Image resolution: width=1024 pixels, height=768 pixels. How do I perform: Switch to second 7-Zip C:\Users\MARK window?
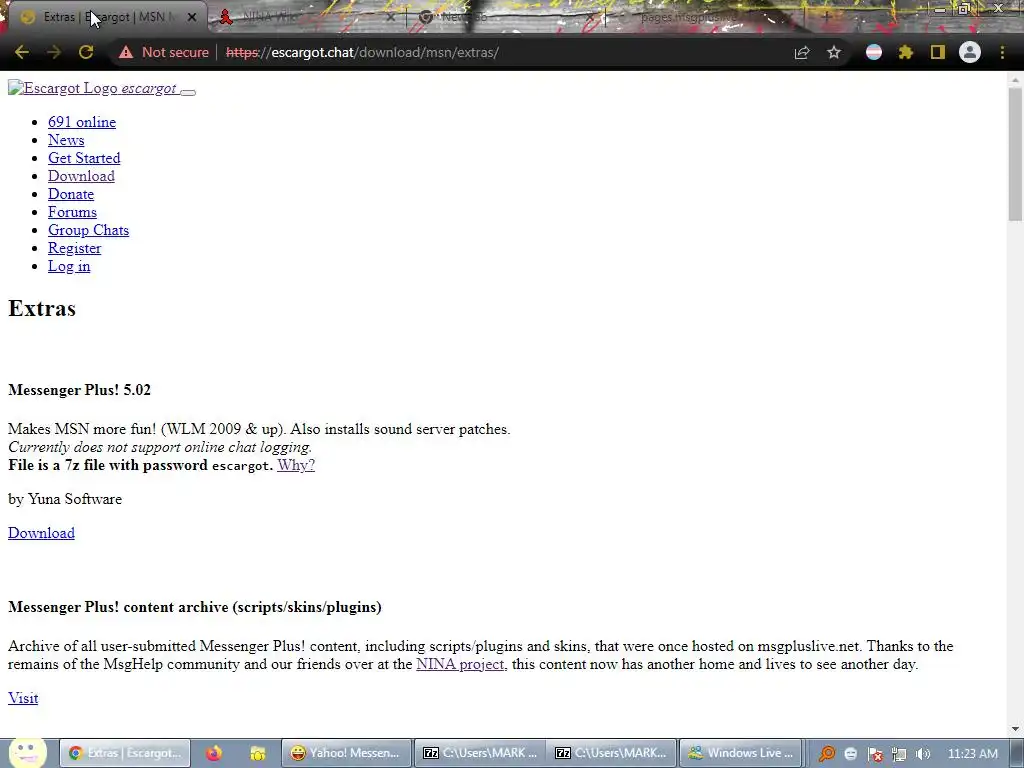(612, 753)
